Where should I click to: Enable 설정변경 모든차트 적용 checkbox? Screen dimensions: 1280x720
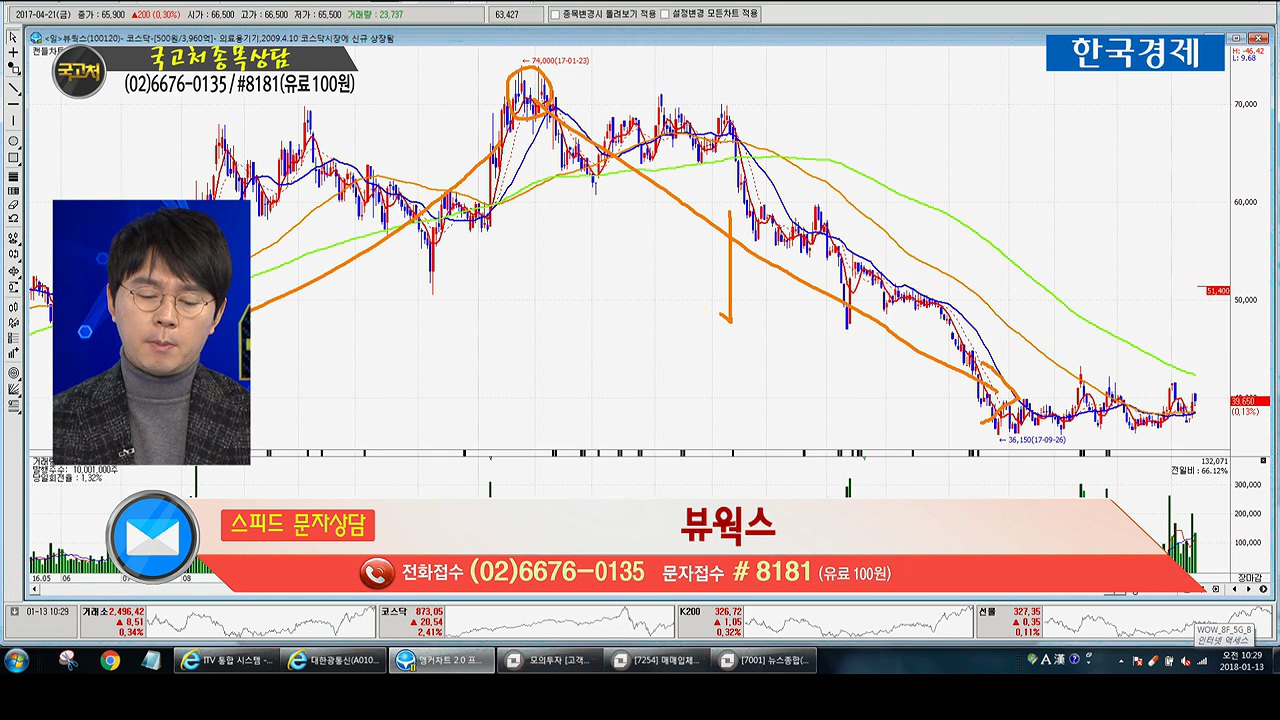click(x=665, y=15)
